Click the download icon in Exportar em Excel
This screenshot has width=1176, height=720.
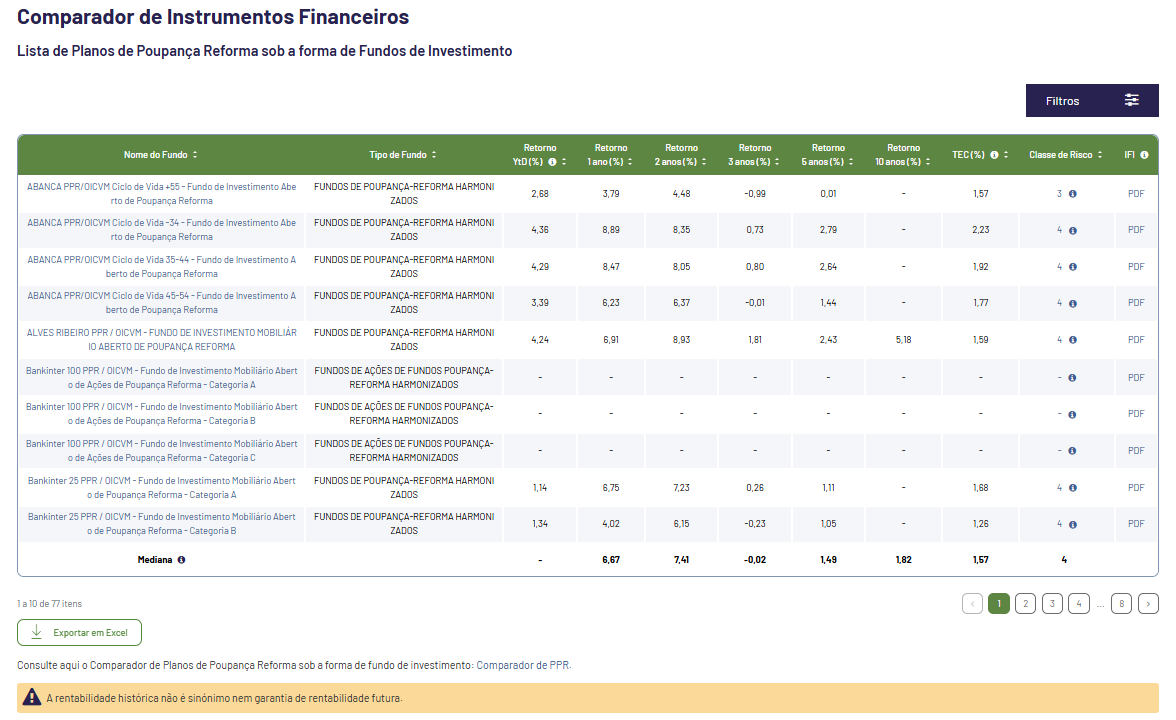click(x=37, y=632)
